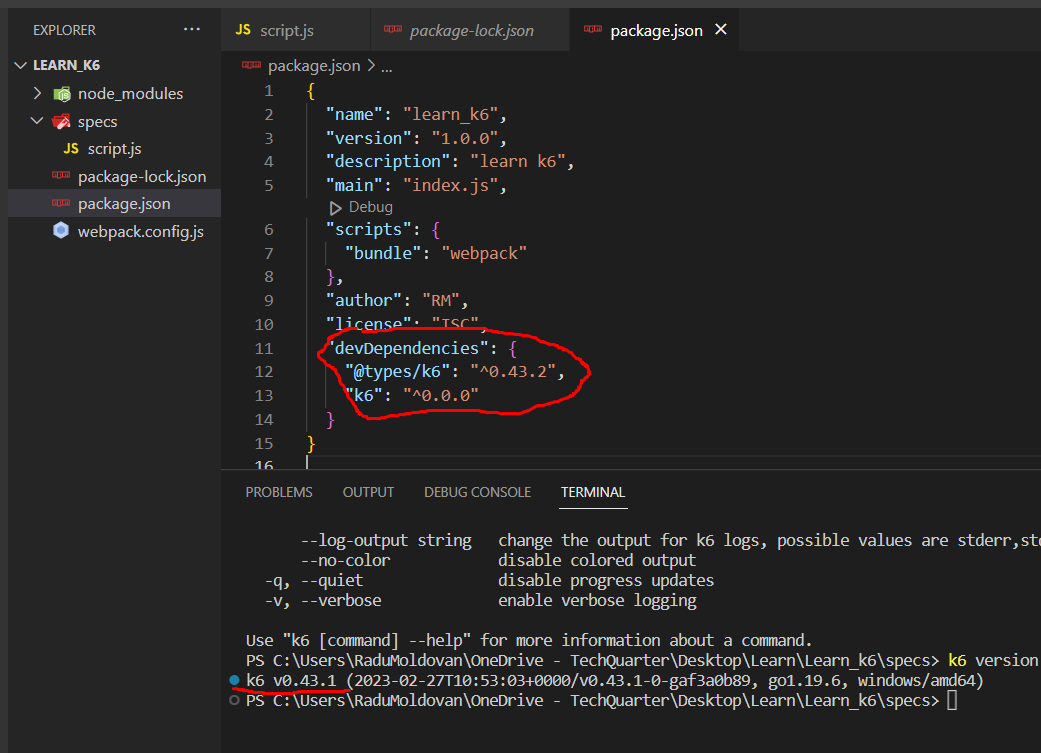Click the "devDependencies" key
Screen dimensions: 1041x753
pyautogui.click(x=407, y=348)
